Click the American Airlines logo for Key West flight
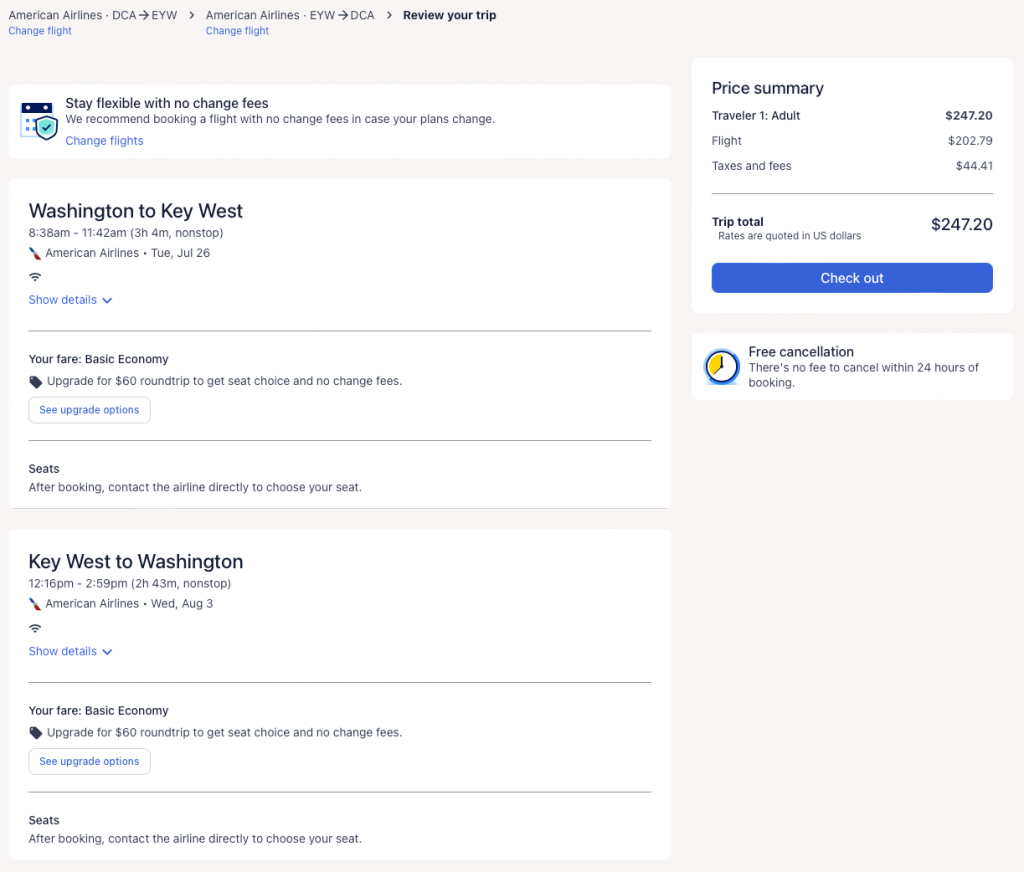Image resolution: width=1024 pixels, height=872 pixels. tap(35, 604)
